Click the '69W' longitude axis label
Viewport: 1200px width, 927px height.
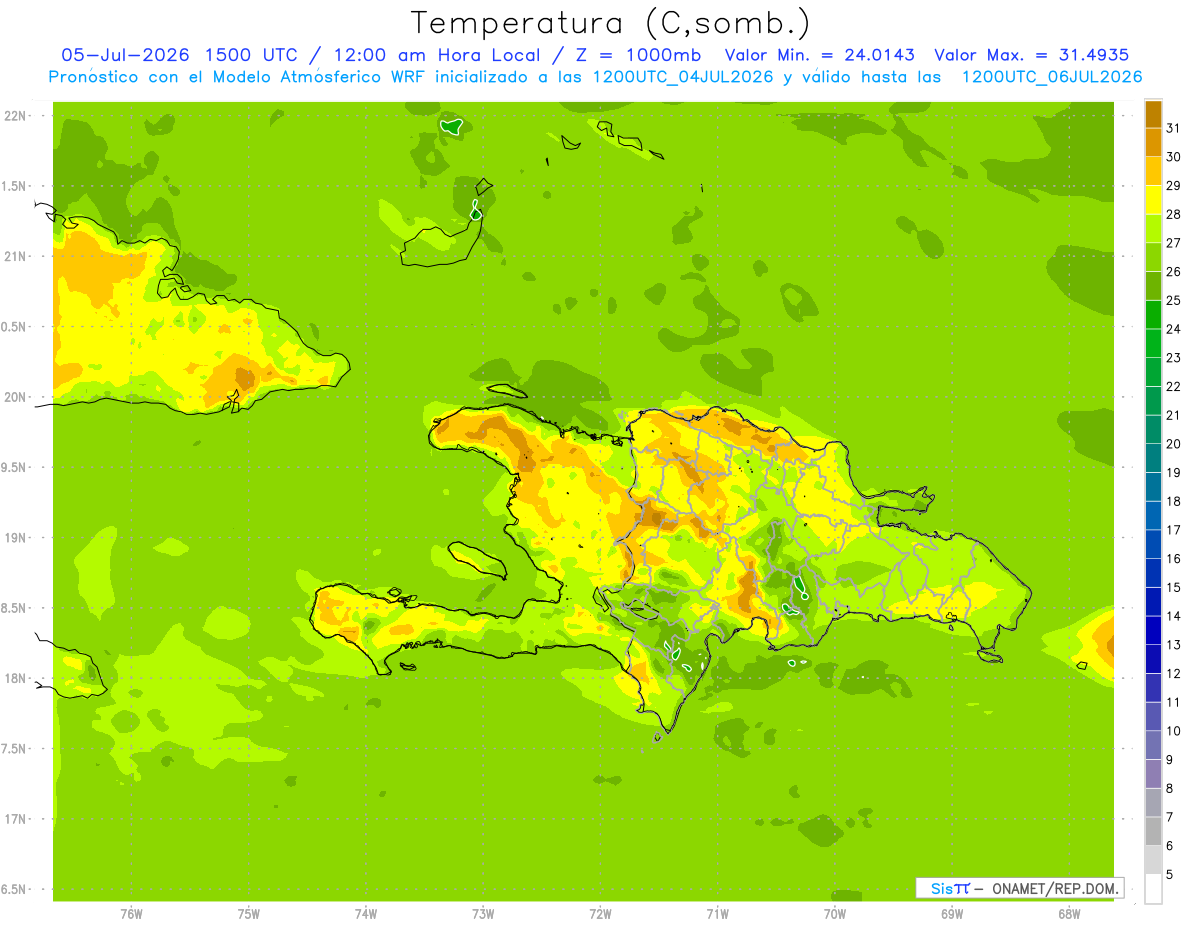[952, 914]
